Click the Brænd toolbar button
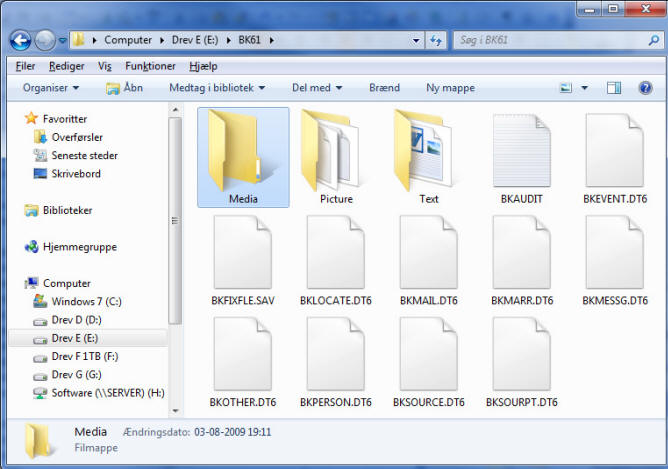The image size is (668, 469). coord(384,88)
